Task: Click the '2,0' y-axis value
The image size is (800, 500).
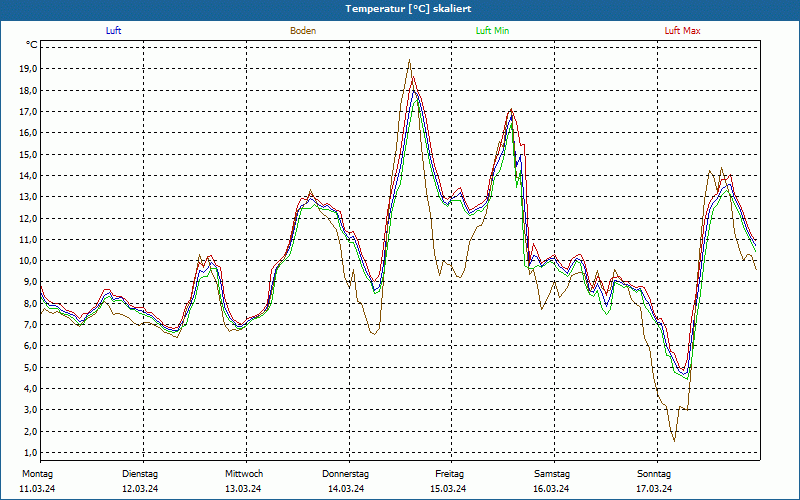Action: coord(30,431)
